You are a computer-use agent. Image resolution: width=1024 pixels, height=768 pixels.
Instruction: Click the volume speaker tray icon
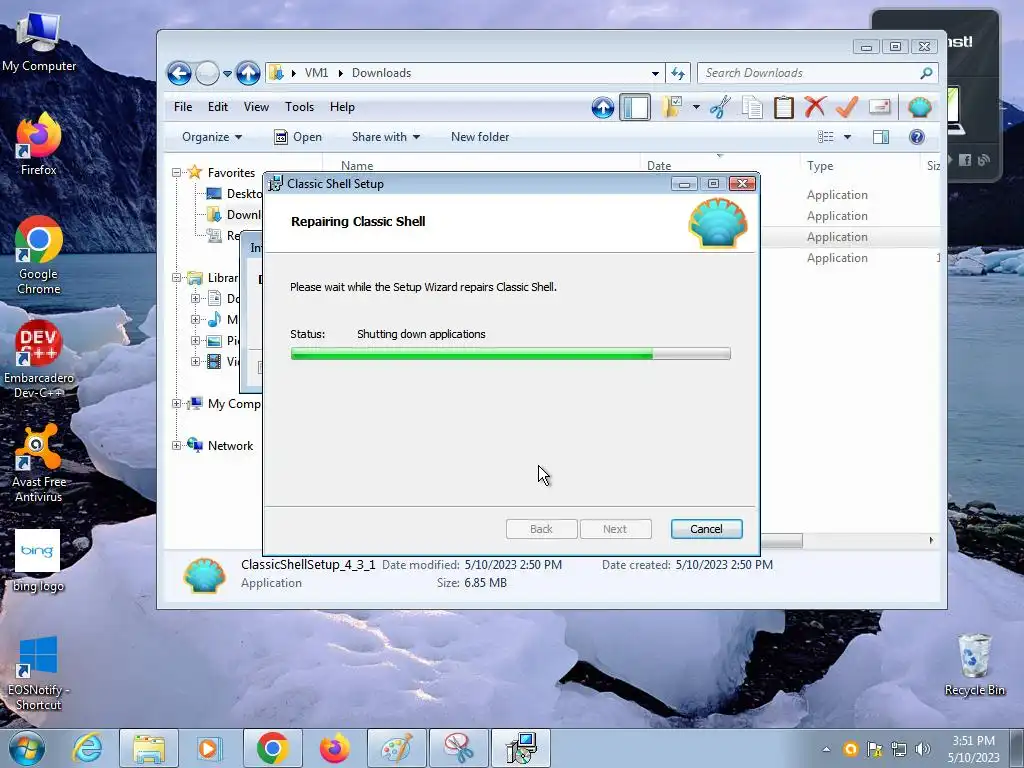[x=923, y=749]
